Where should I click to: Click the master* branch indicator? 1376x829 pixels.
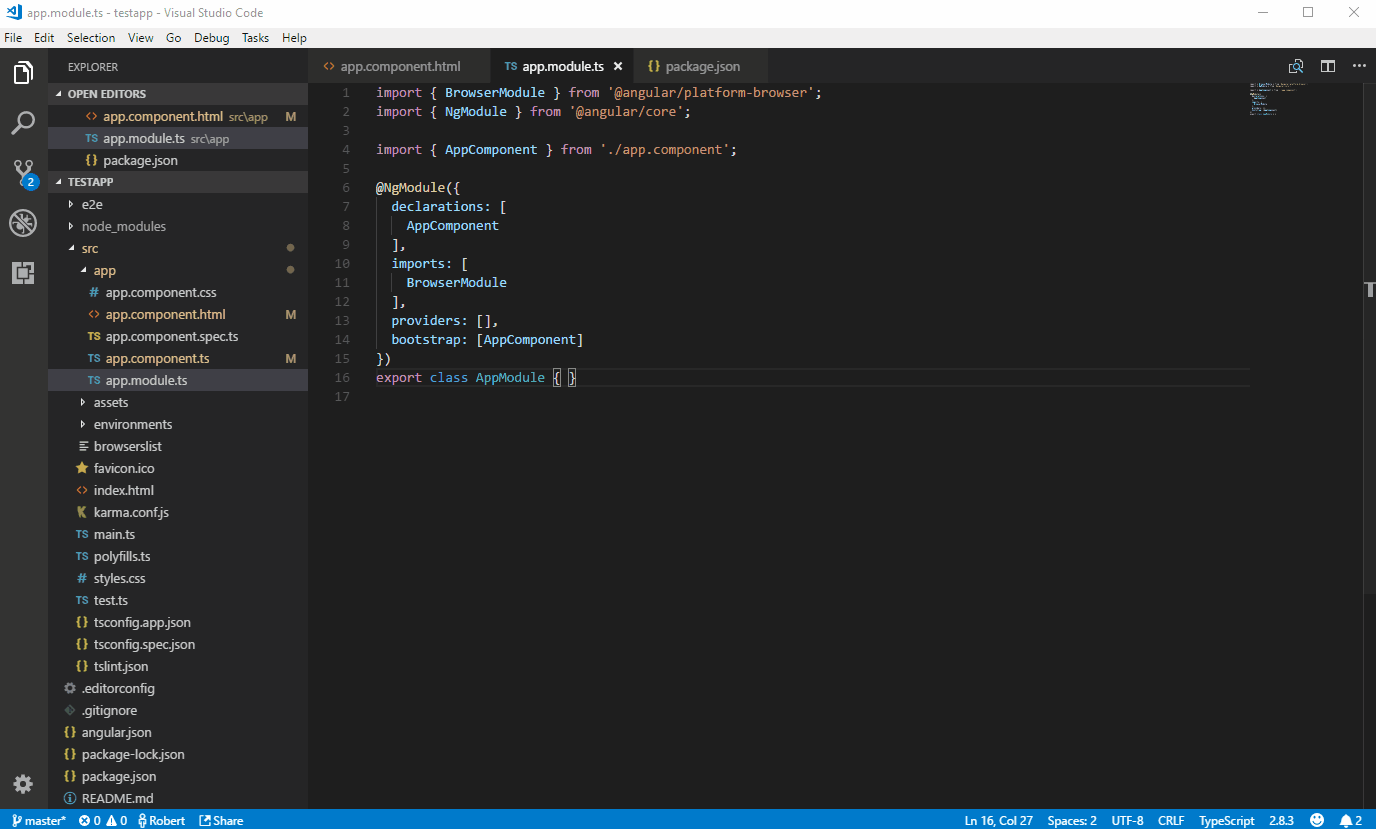39,820
